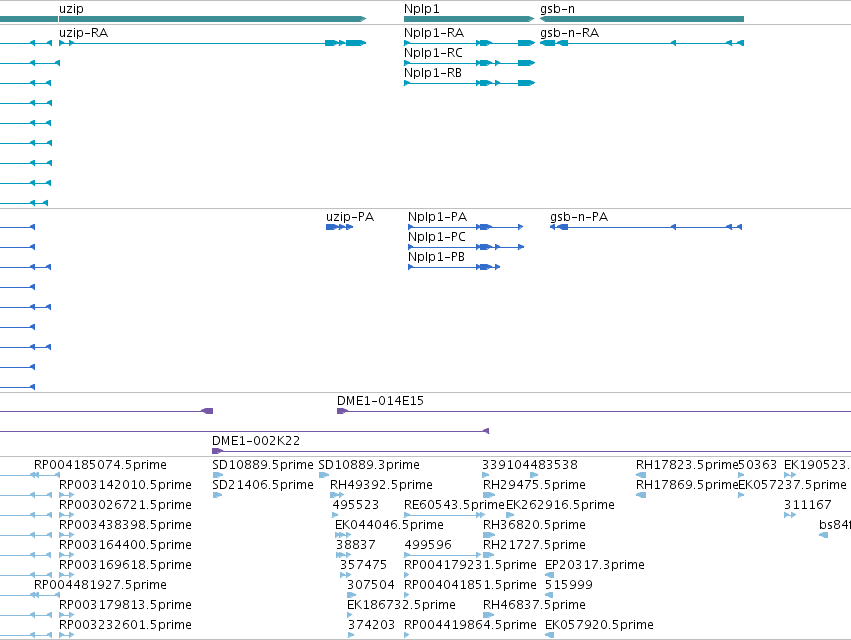The image size is (851, 640).
Task: Click the RH36820.5prime EST label
Action: pos(534,524)
